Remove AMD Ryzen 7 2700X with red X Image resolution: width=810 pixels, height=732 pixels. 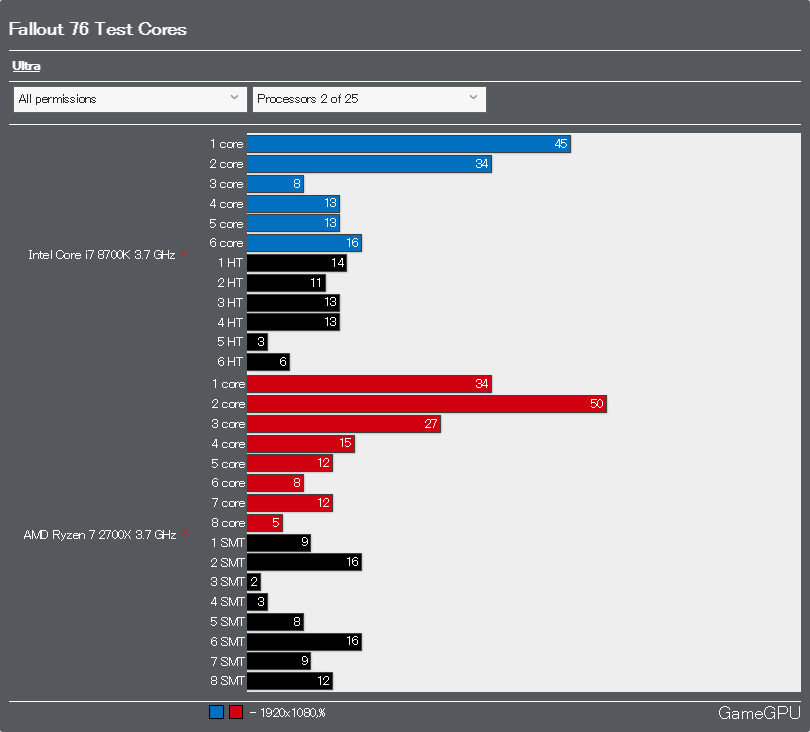tap(185, 533)
